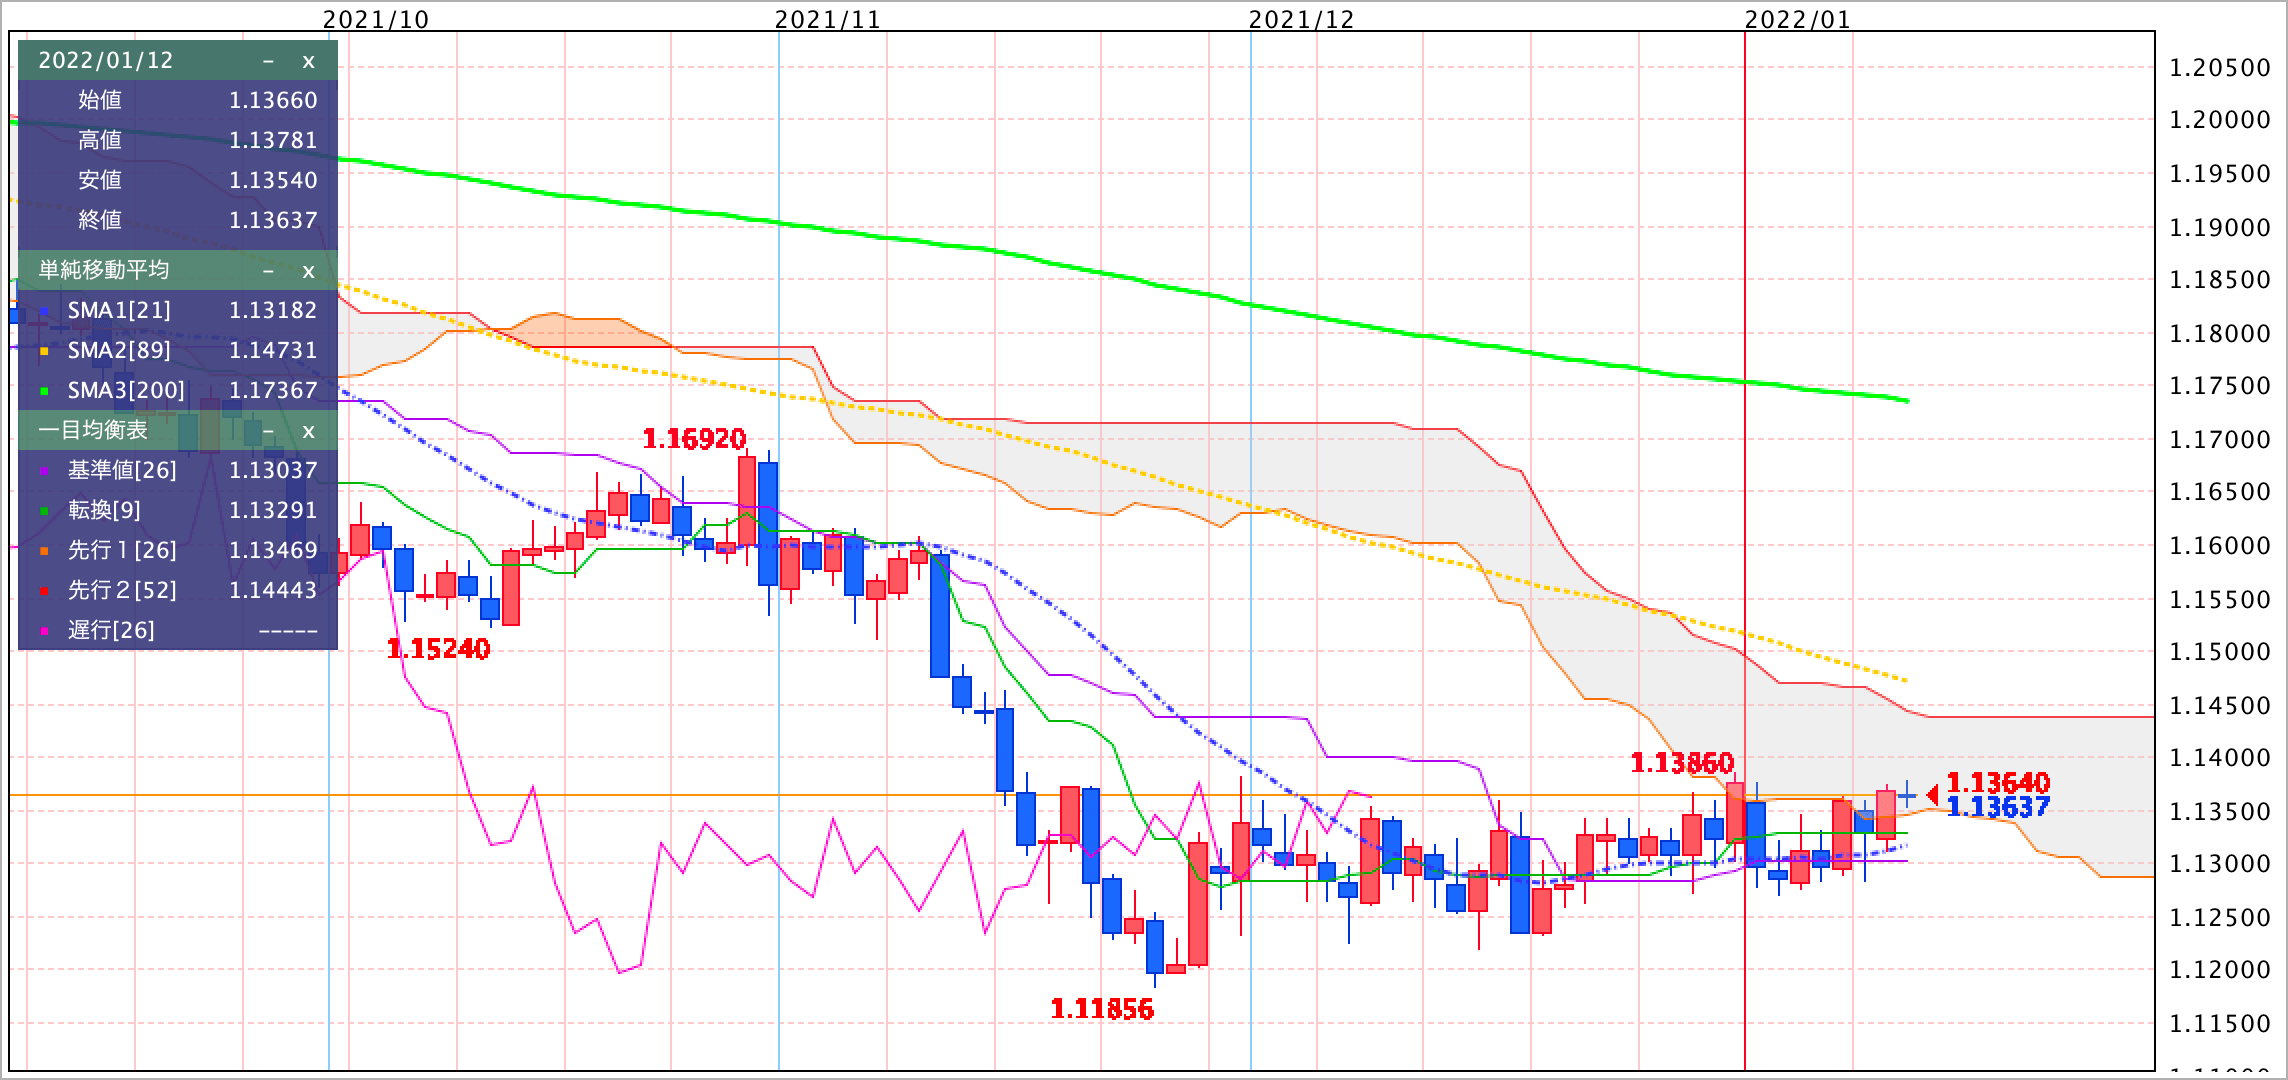
Task: Click the 2021/10 timeline label
Action: click(x=376, y=20)
